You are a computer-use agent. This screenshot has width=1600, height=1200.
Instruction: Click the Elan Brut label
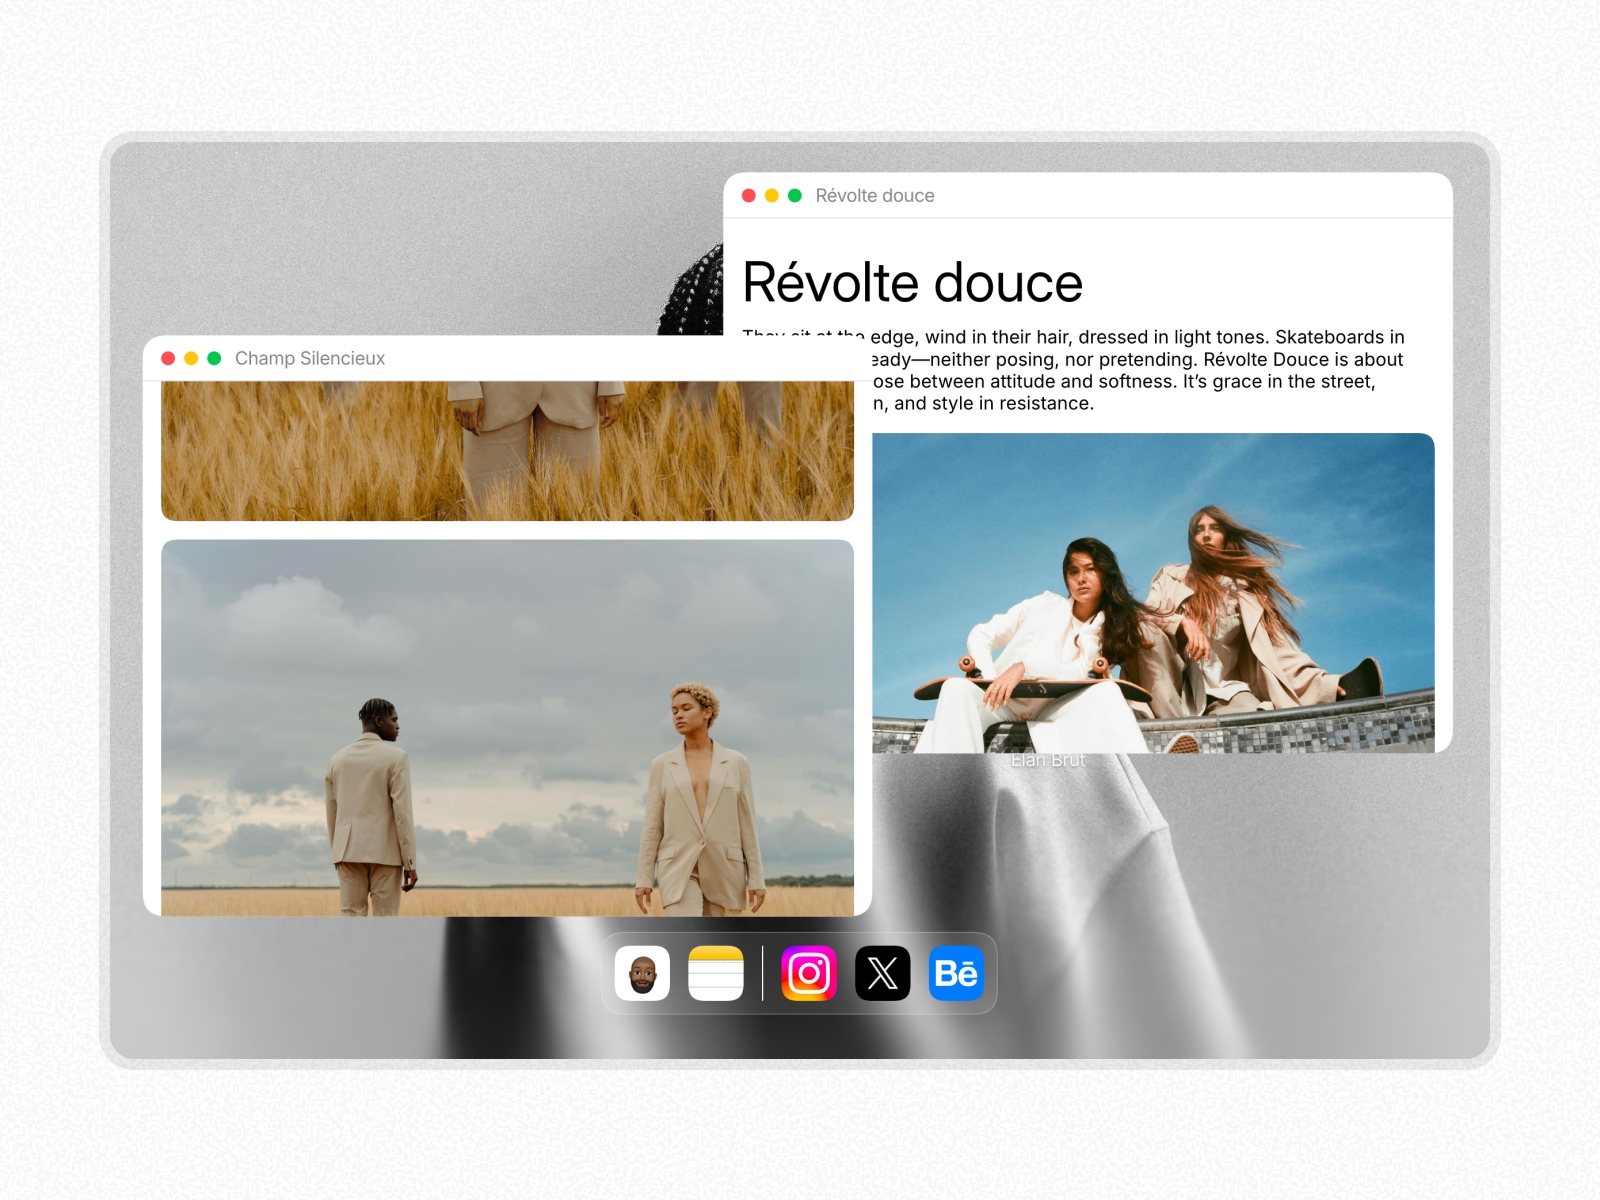(x=1047, y=761)
